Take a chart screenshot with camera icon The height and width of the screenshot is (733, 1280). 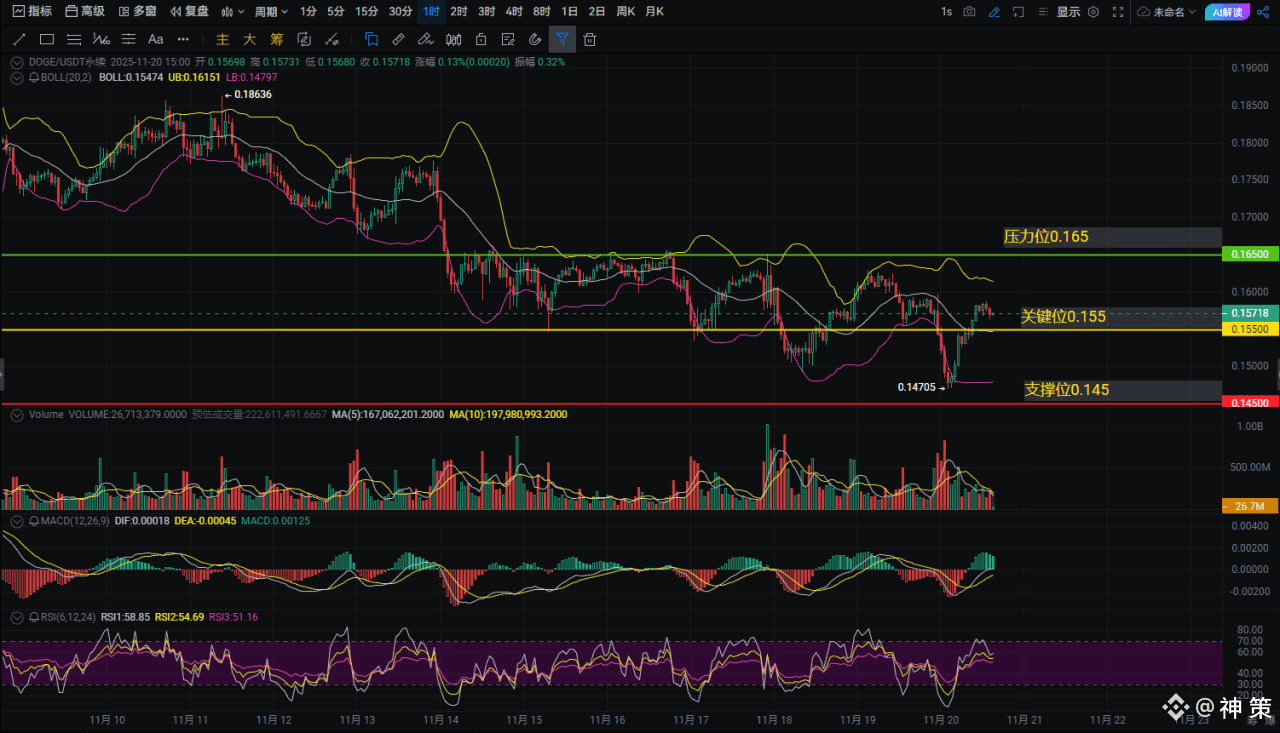(969, 12)
